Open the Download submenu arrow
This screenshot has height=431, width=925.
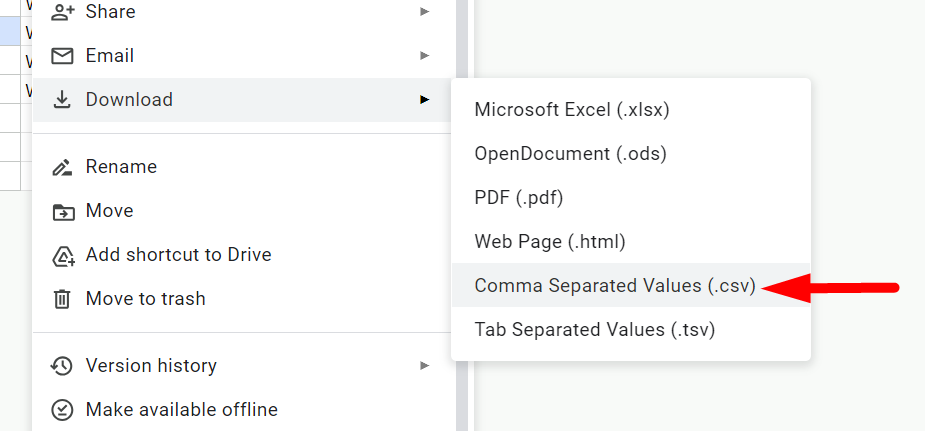[425, 100]
